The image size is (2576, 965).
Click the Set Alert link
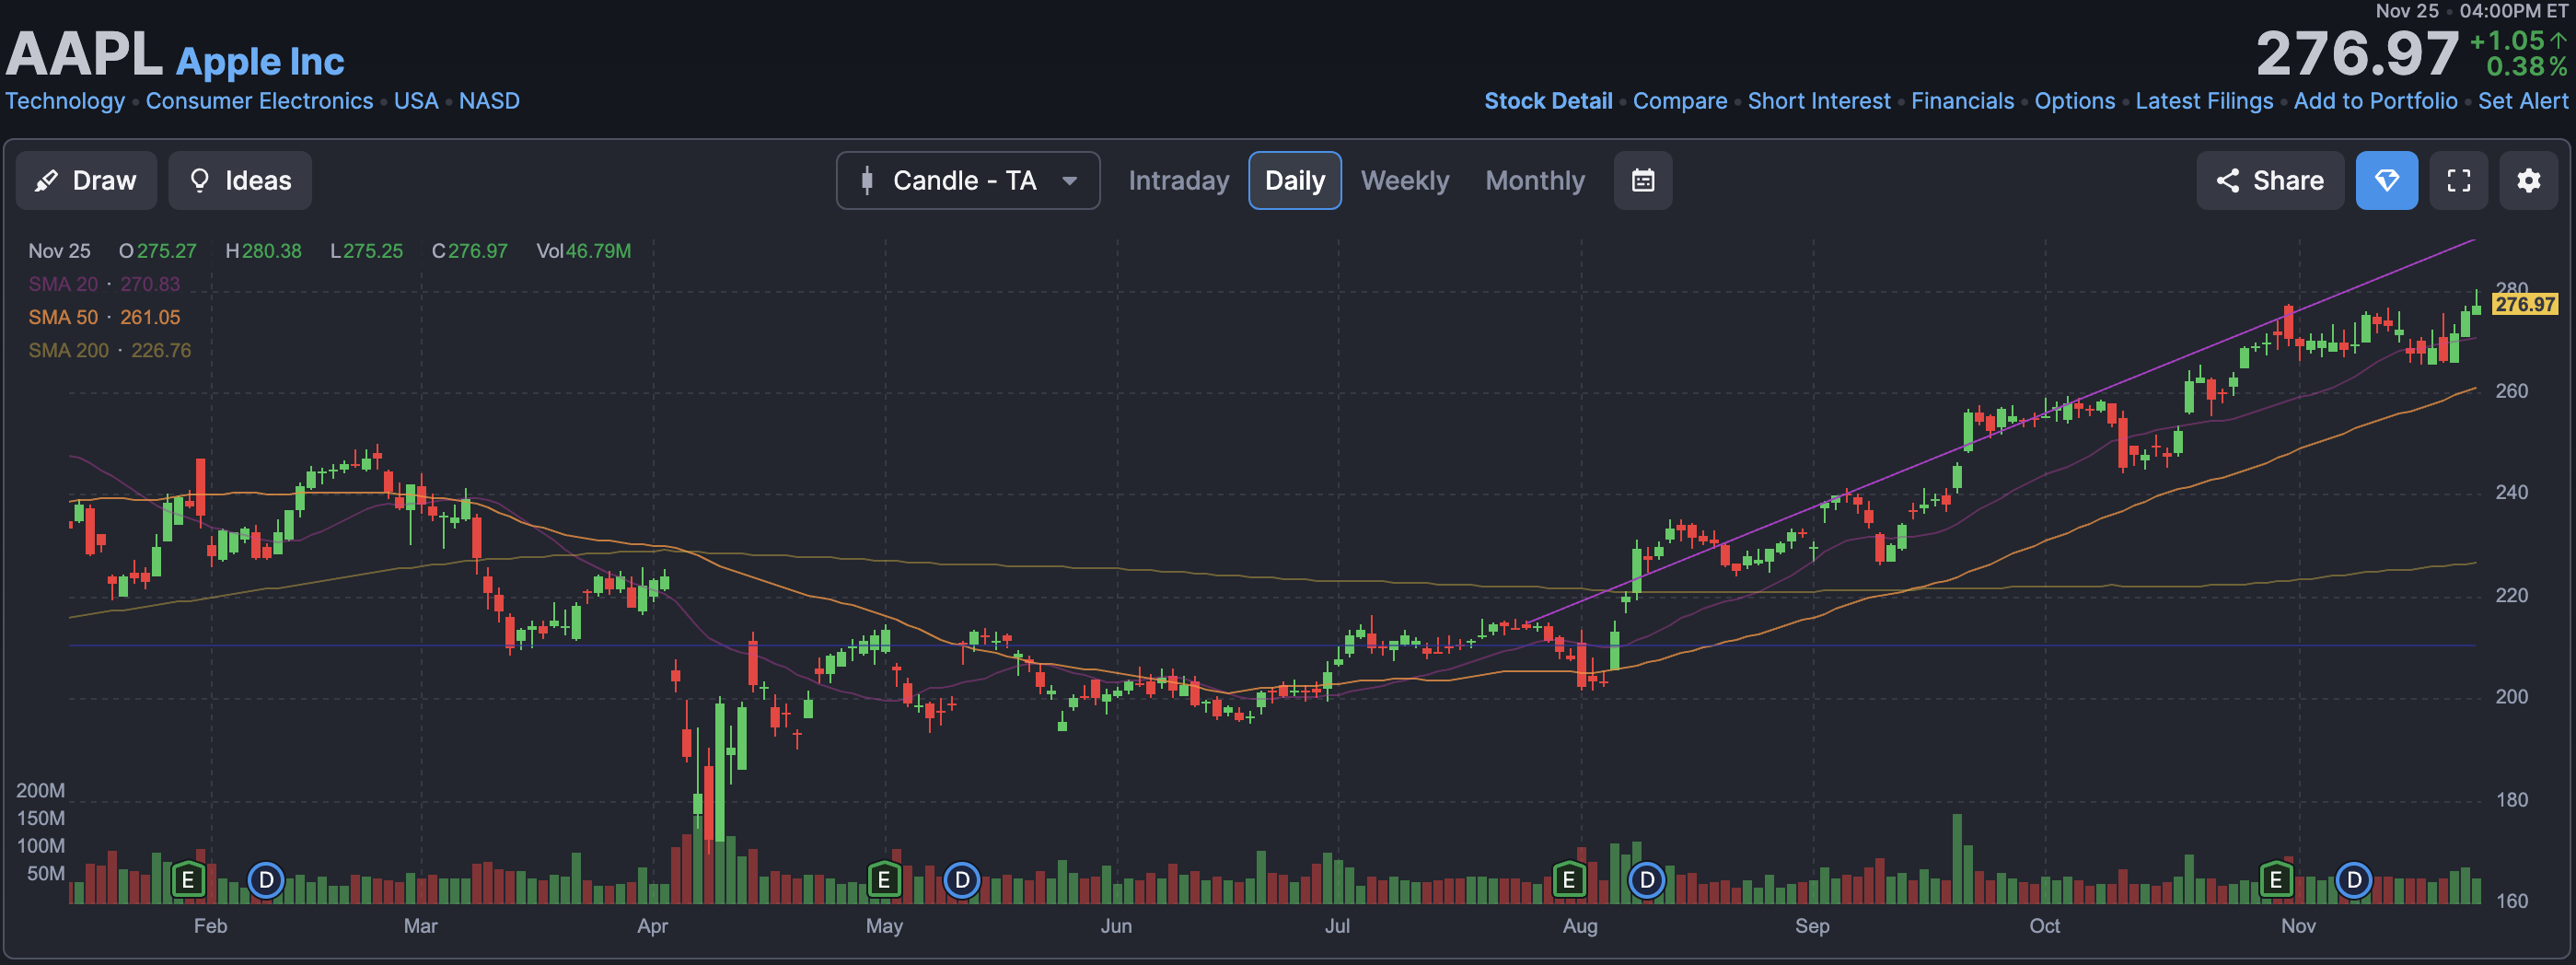(x=2522, y=101)
